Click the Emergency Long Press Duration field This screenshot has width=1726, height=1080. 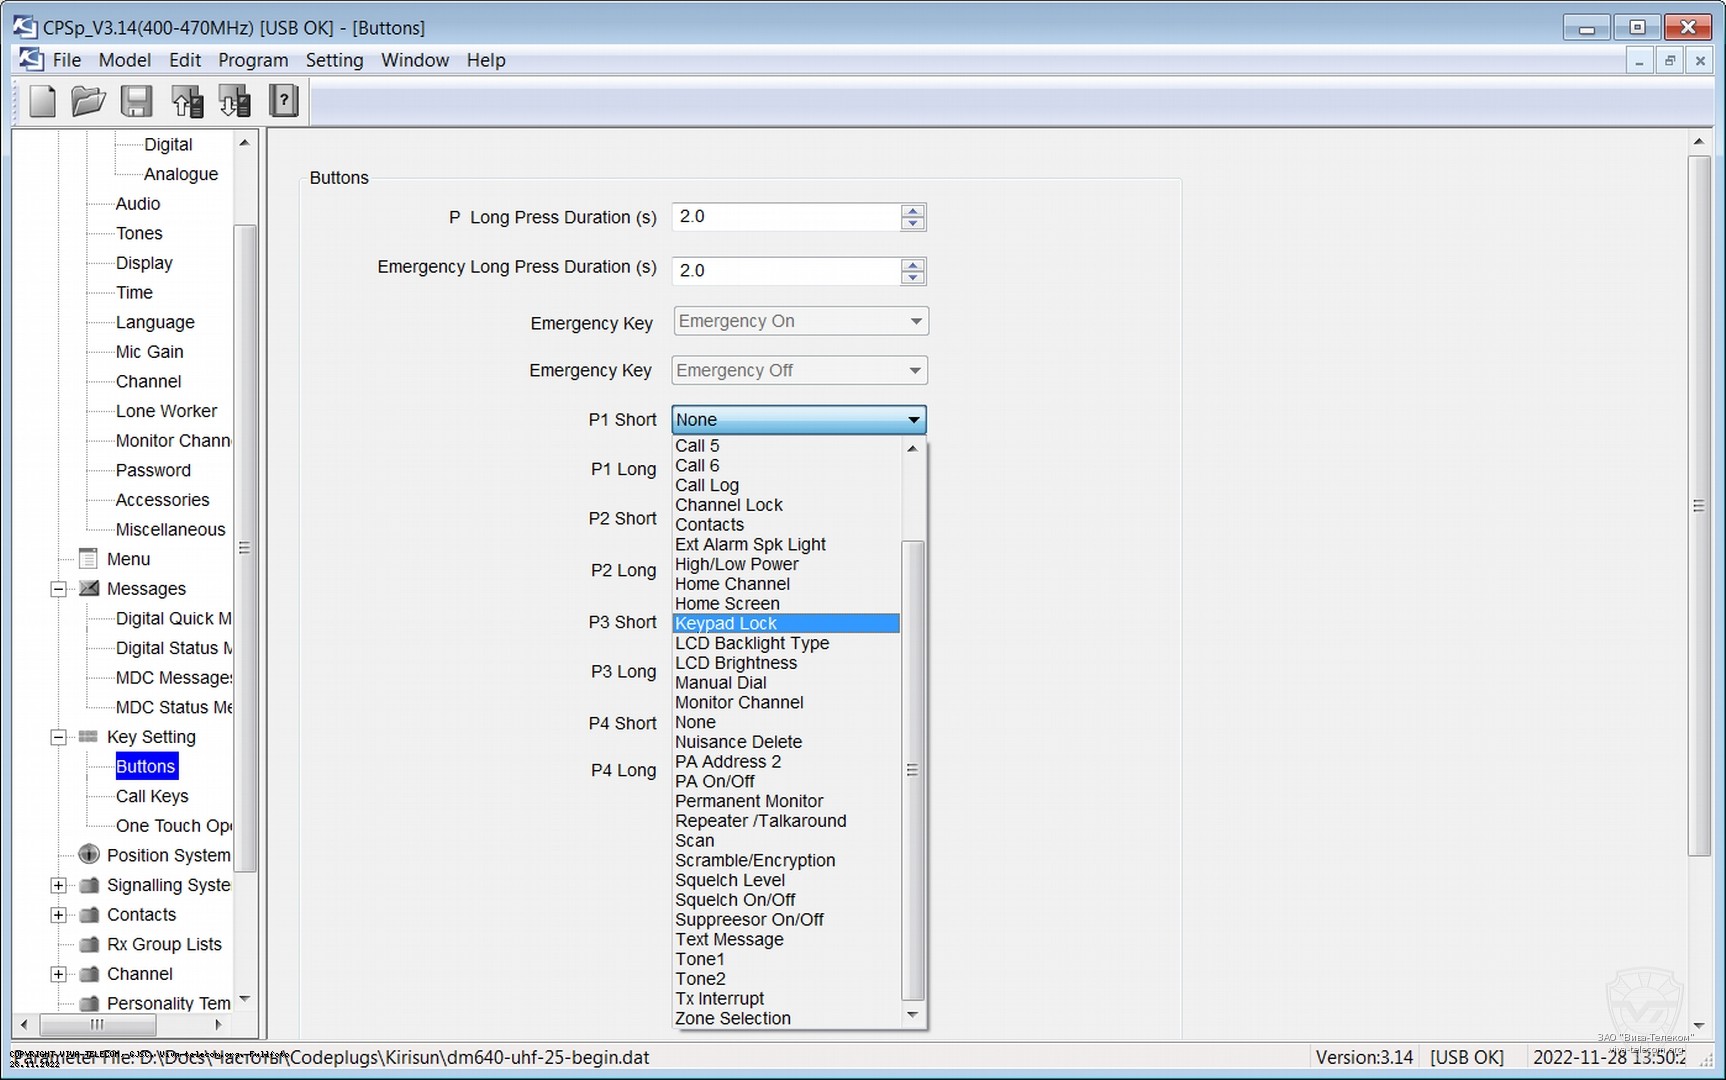point(786,271)
